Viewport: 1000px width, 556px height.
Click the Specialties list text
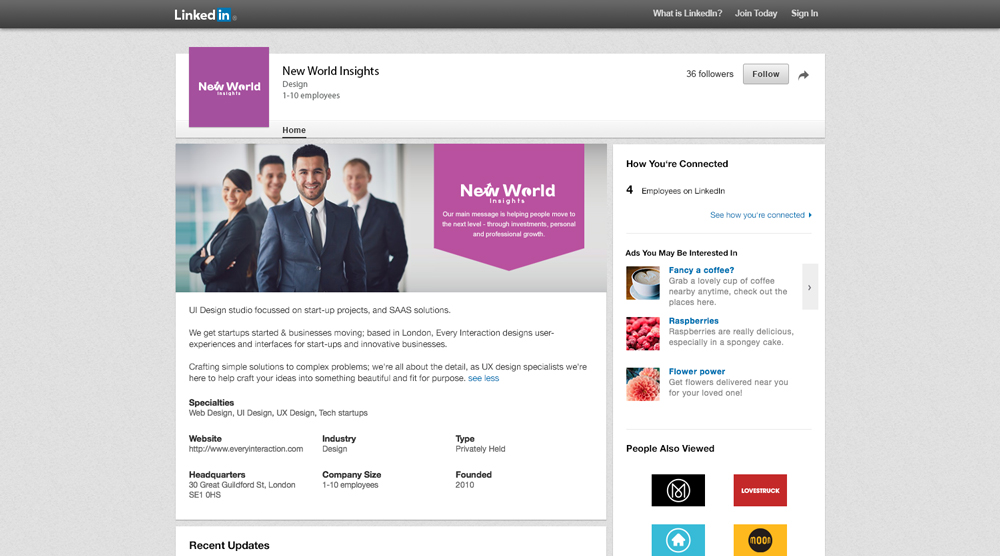(x=278, y=413)
